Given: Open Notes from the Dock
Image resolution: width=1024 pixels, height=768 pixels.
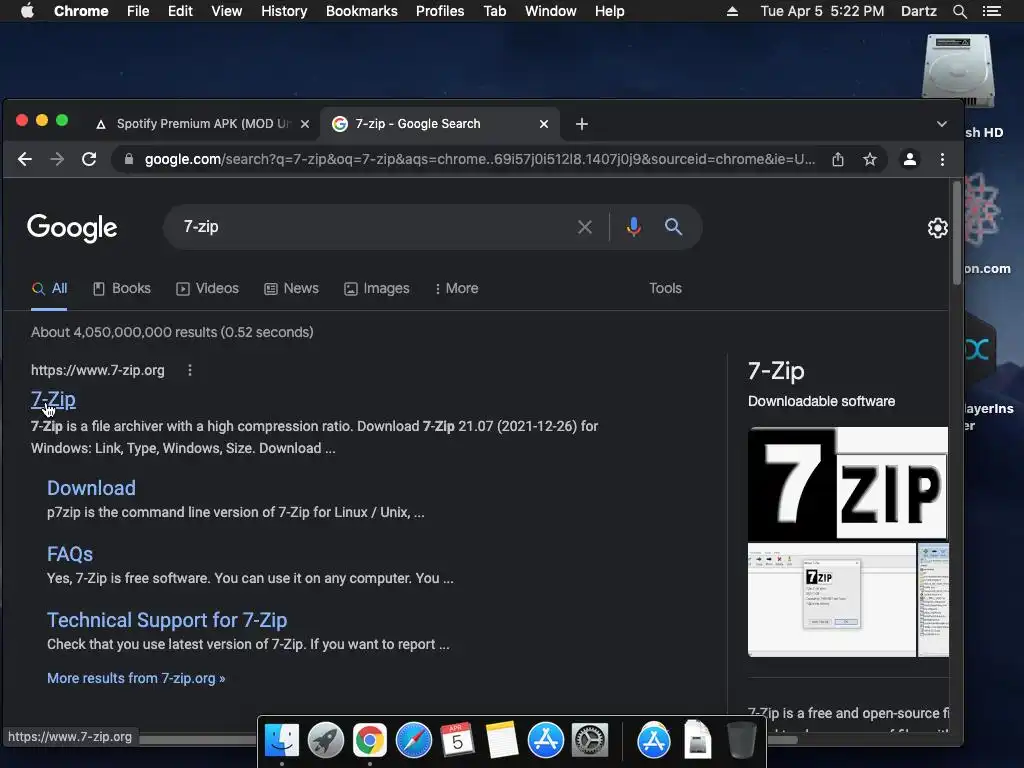Looking at the screenshot, I should tap(502, 741).
